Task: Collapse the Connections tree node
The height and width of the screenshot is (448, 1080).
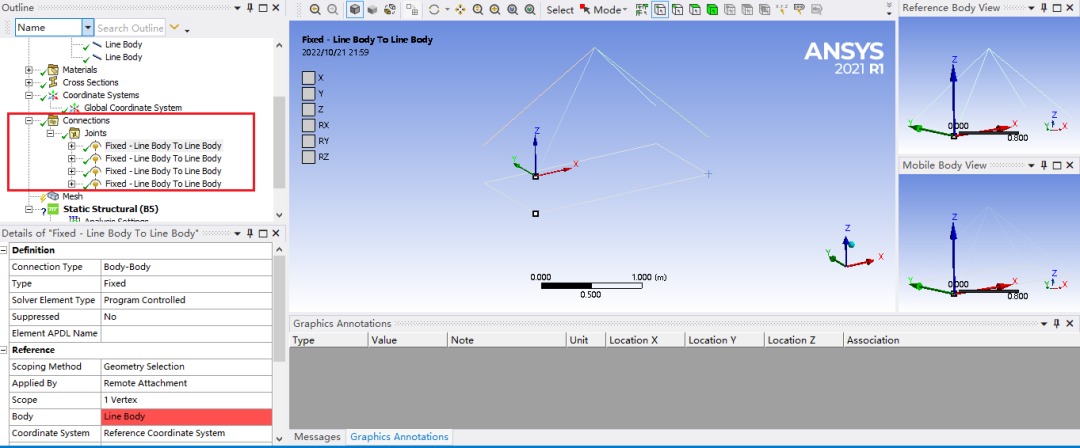Action: [x=28, y=120]
